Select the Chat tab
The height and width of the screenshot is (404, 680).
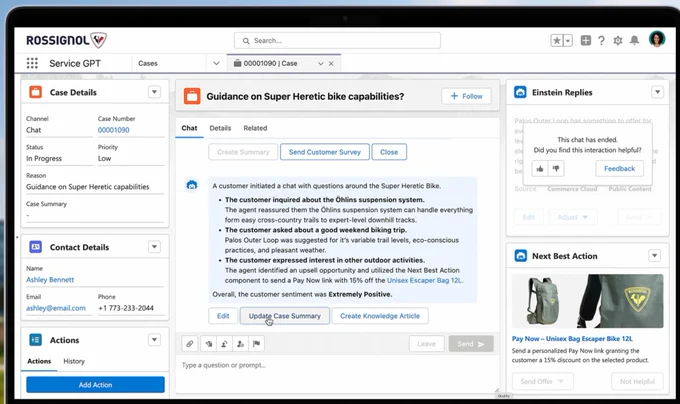click(x=189, y=128)
